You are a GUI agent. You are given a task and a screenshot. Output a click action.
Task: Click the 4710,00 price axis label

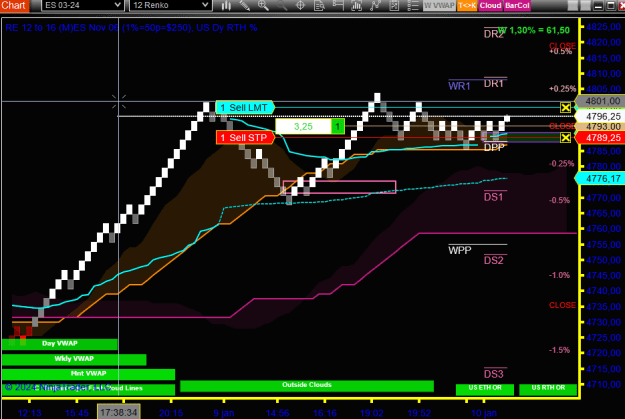tap(603, 385)
